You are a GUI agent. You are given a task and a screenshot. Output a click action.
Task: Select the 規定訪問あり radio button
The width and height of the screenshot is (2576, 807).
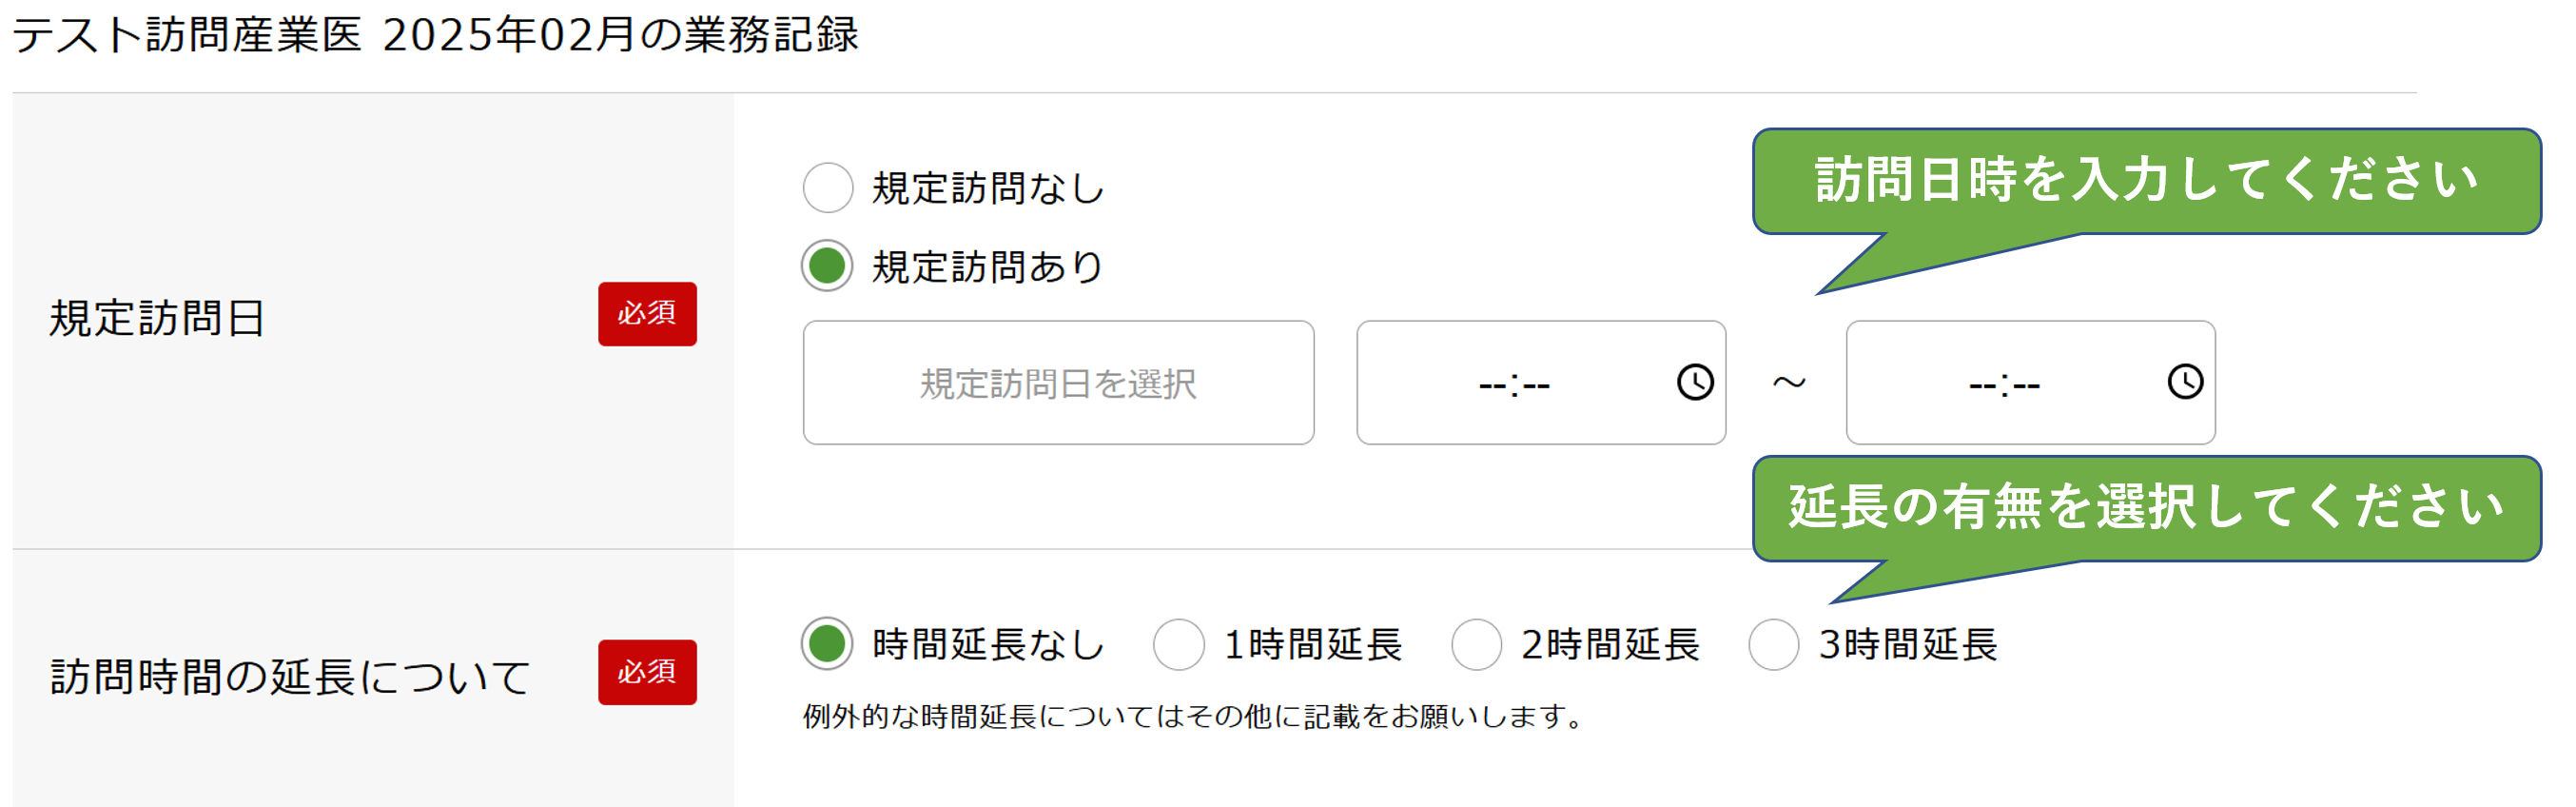click(x=828, y=266)
